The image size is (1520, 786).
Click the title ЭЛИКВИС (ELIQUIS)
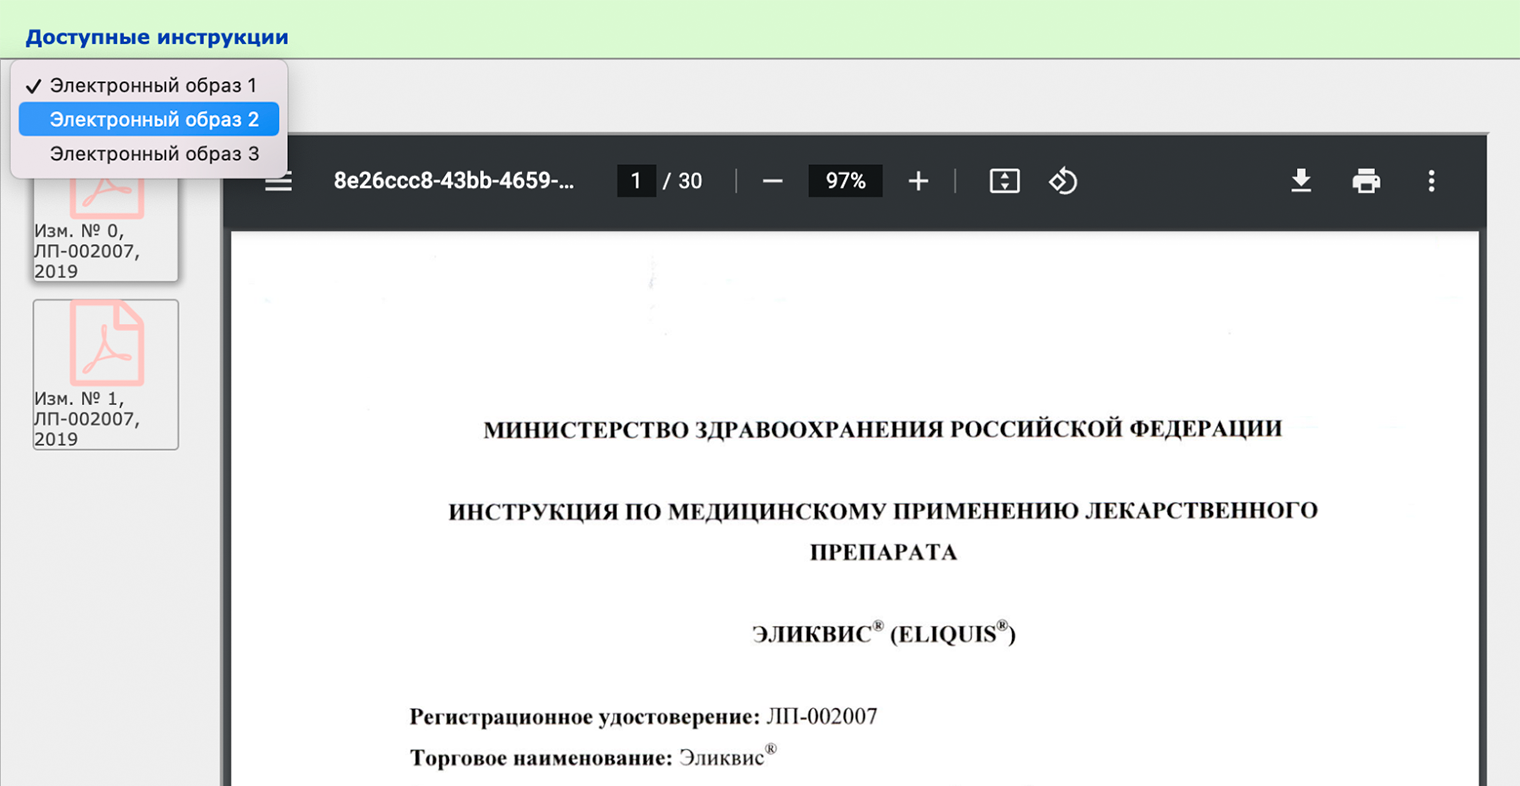(884, 633)
